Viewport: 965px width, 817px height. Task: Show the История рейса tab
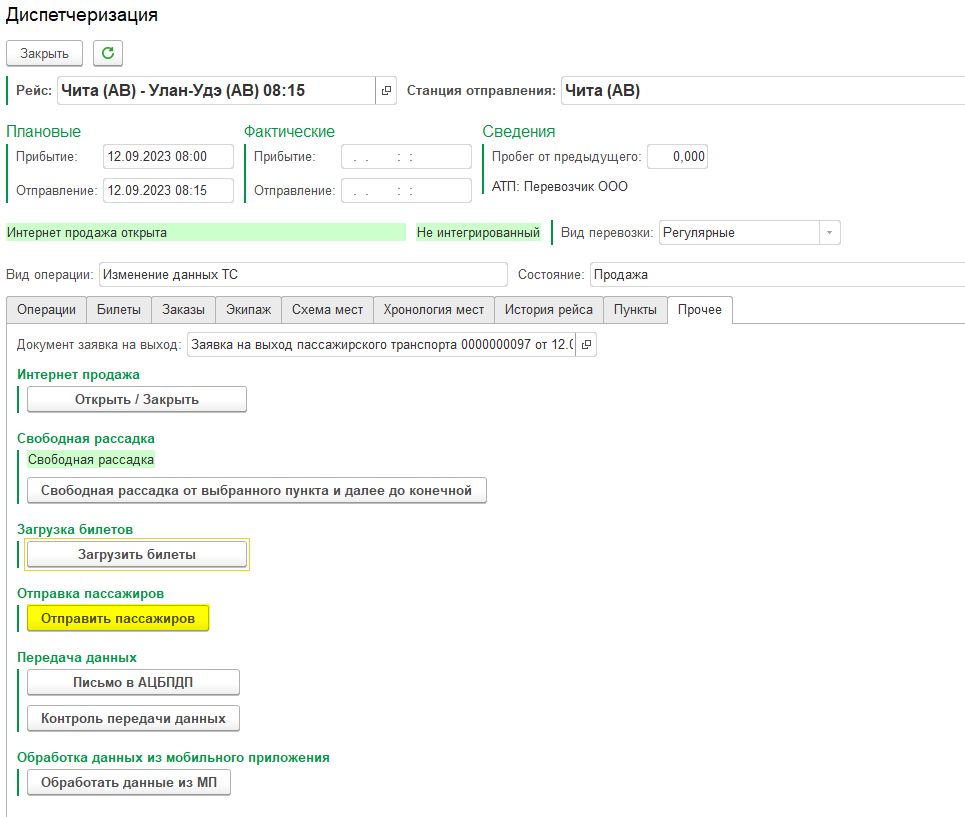(549, 310)
